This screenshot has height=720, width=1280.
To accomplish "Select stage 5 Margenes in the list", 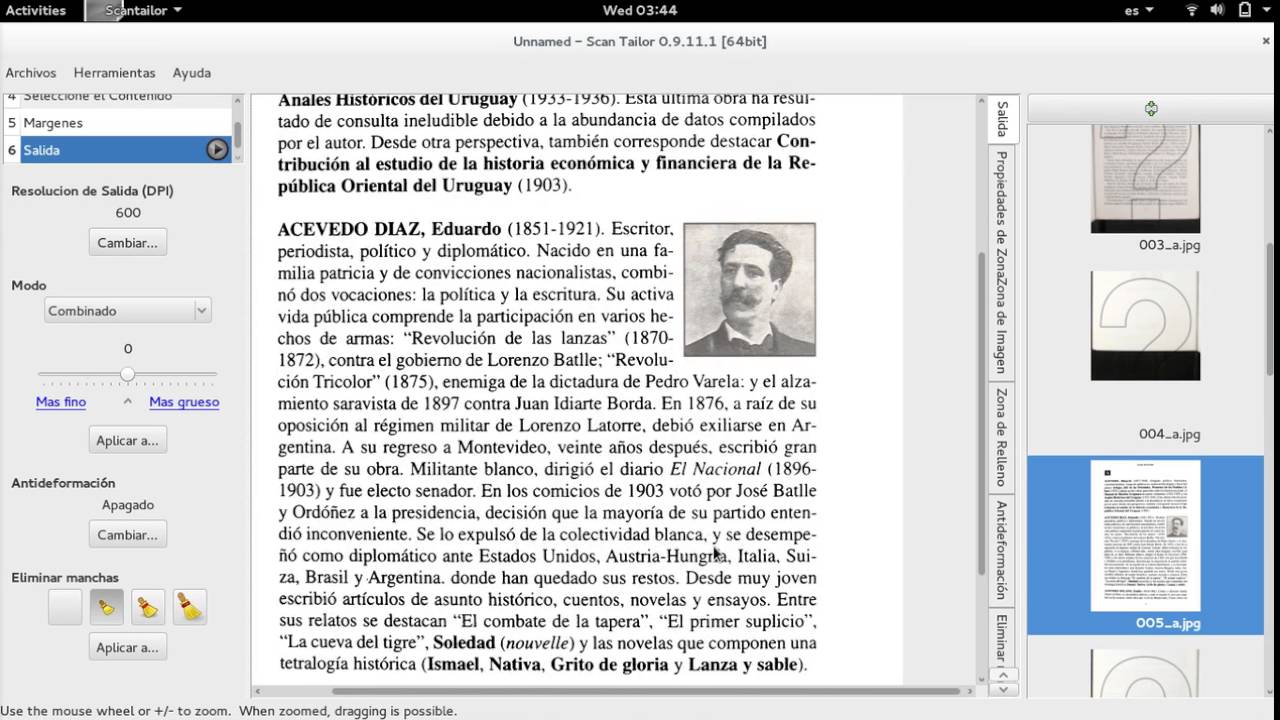I will (x=118, y=123).
